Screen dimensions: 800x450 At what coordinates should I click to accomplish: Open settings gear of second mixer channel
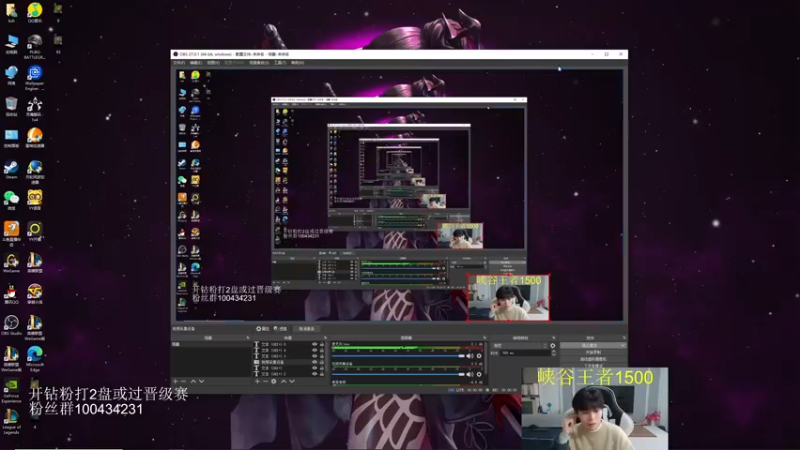479,374
